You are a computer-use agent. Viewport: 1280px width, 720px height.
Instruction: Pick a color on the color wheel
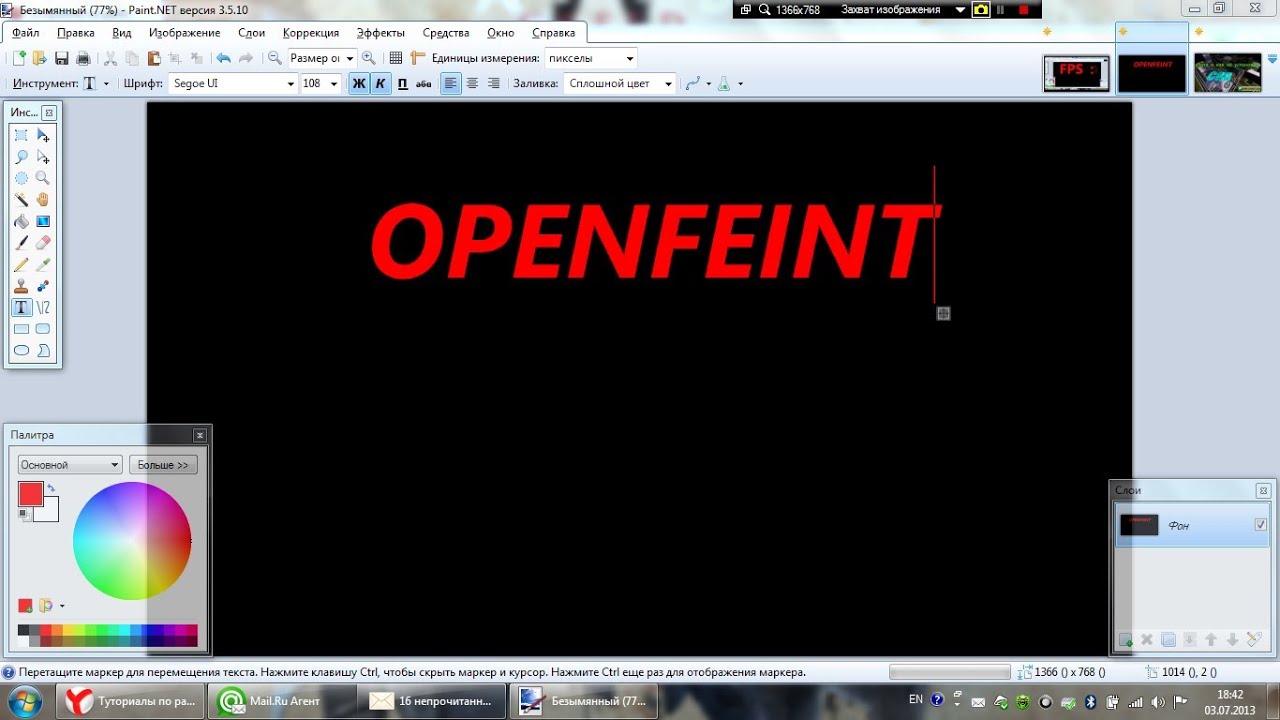click(132, 541)
